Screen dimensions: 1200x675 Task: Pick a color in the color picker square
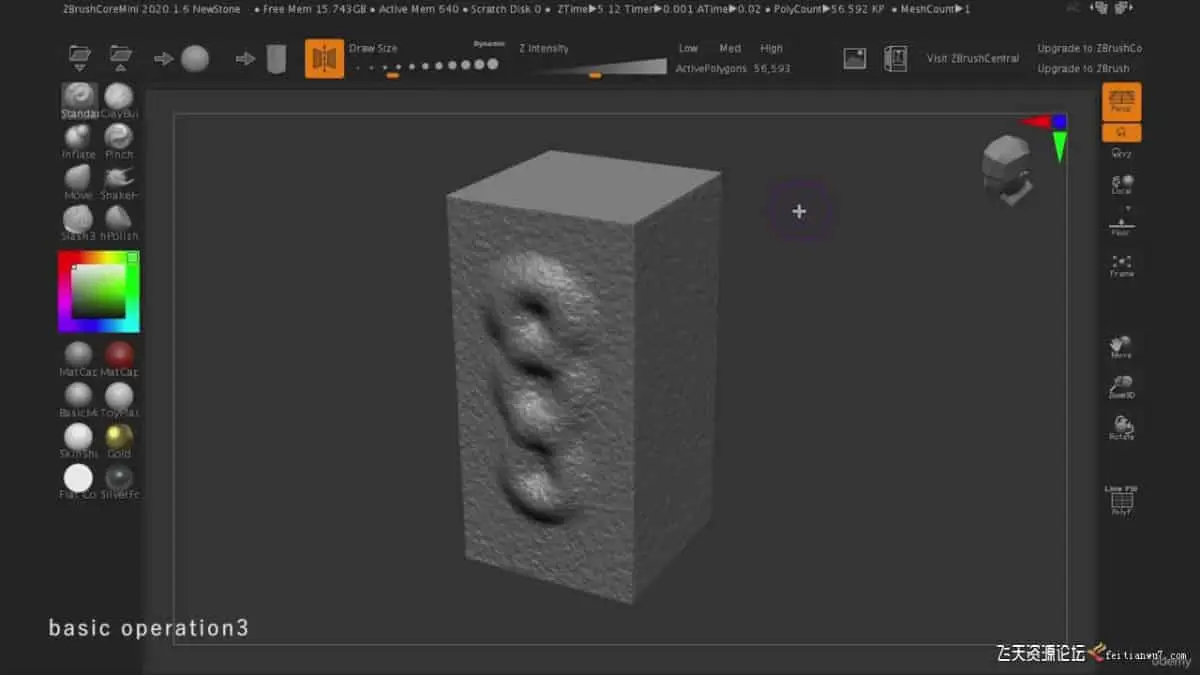[x=98, y=291]
